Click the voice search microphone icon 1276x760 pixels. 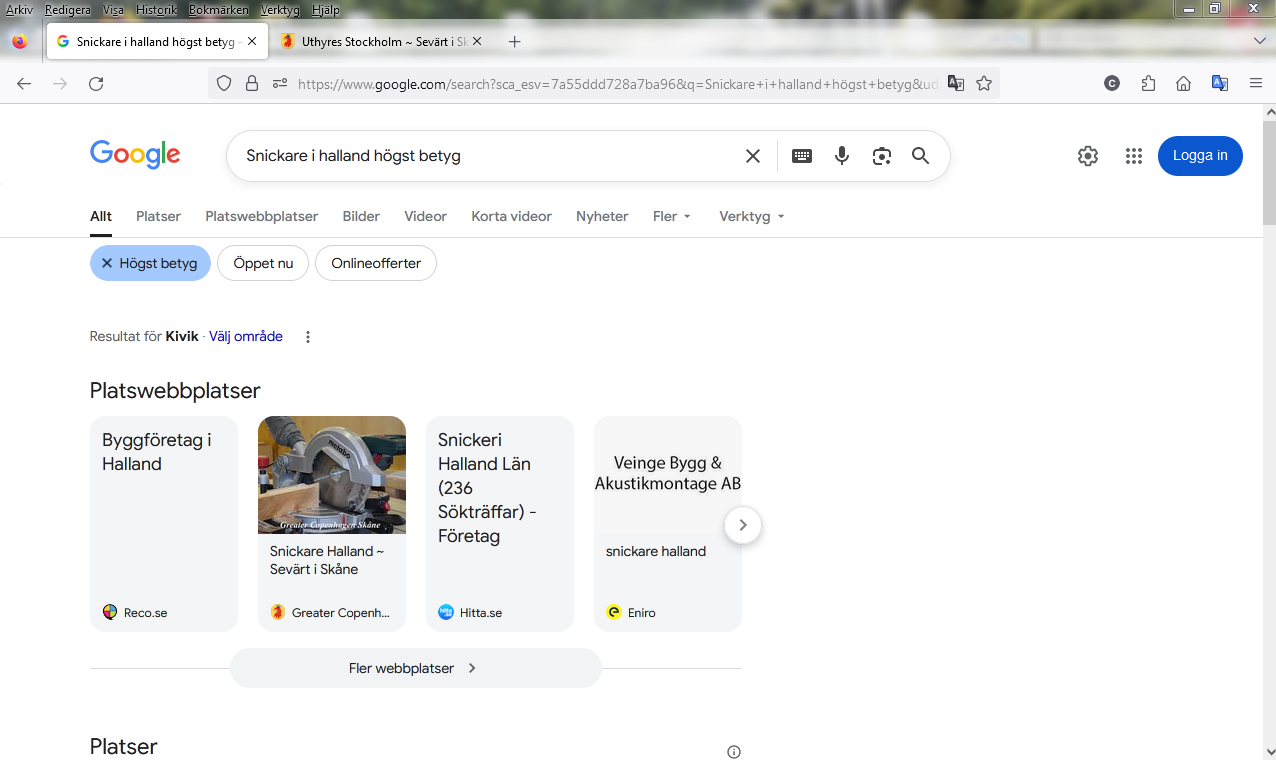(x=842, y=156)
